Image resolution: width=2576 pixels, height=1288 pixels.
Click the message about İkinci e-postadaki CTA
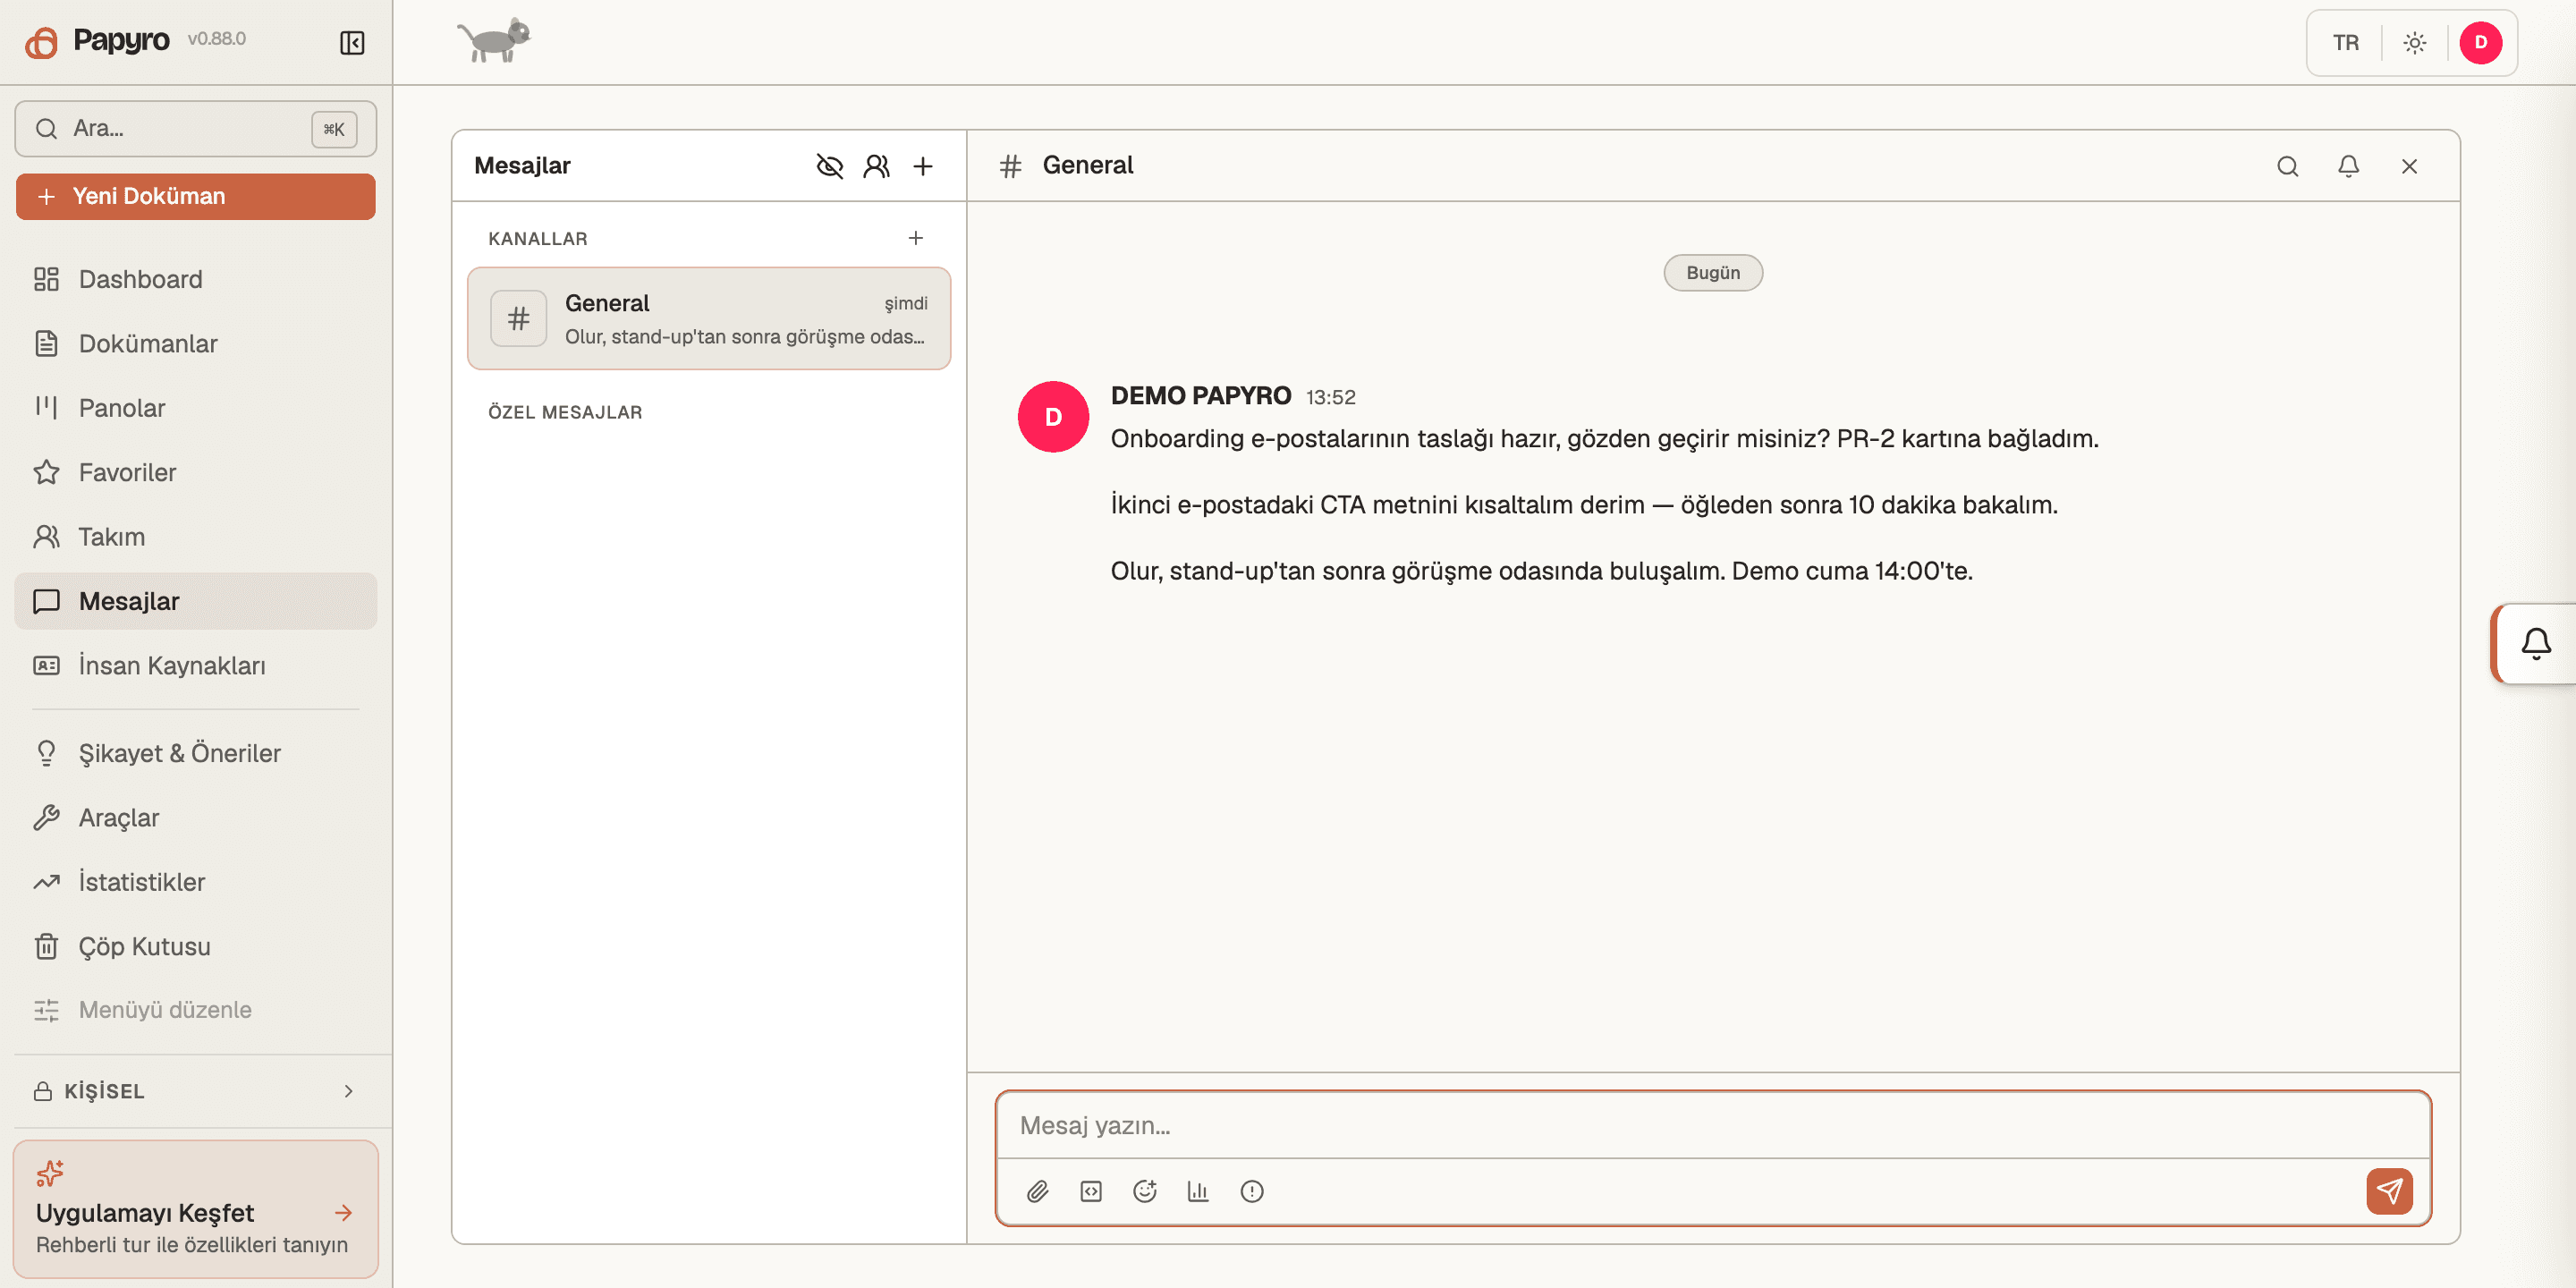click(x=1584, y=505)
